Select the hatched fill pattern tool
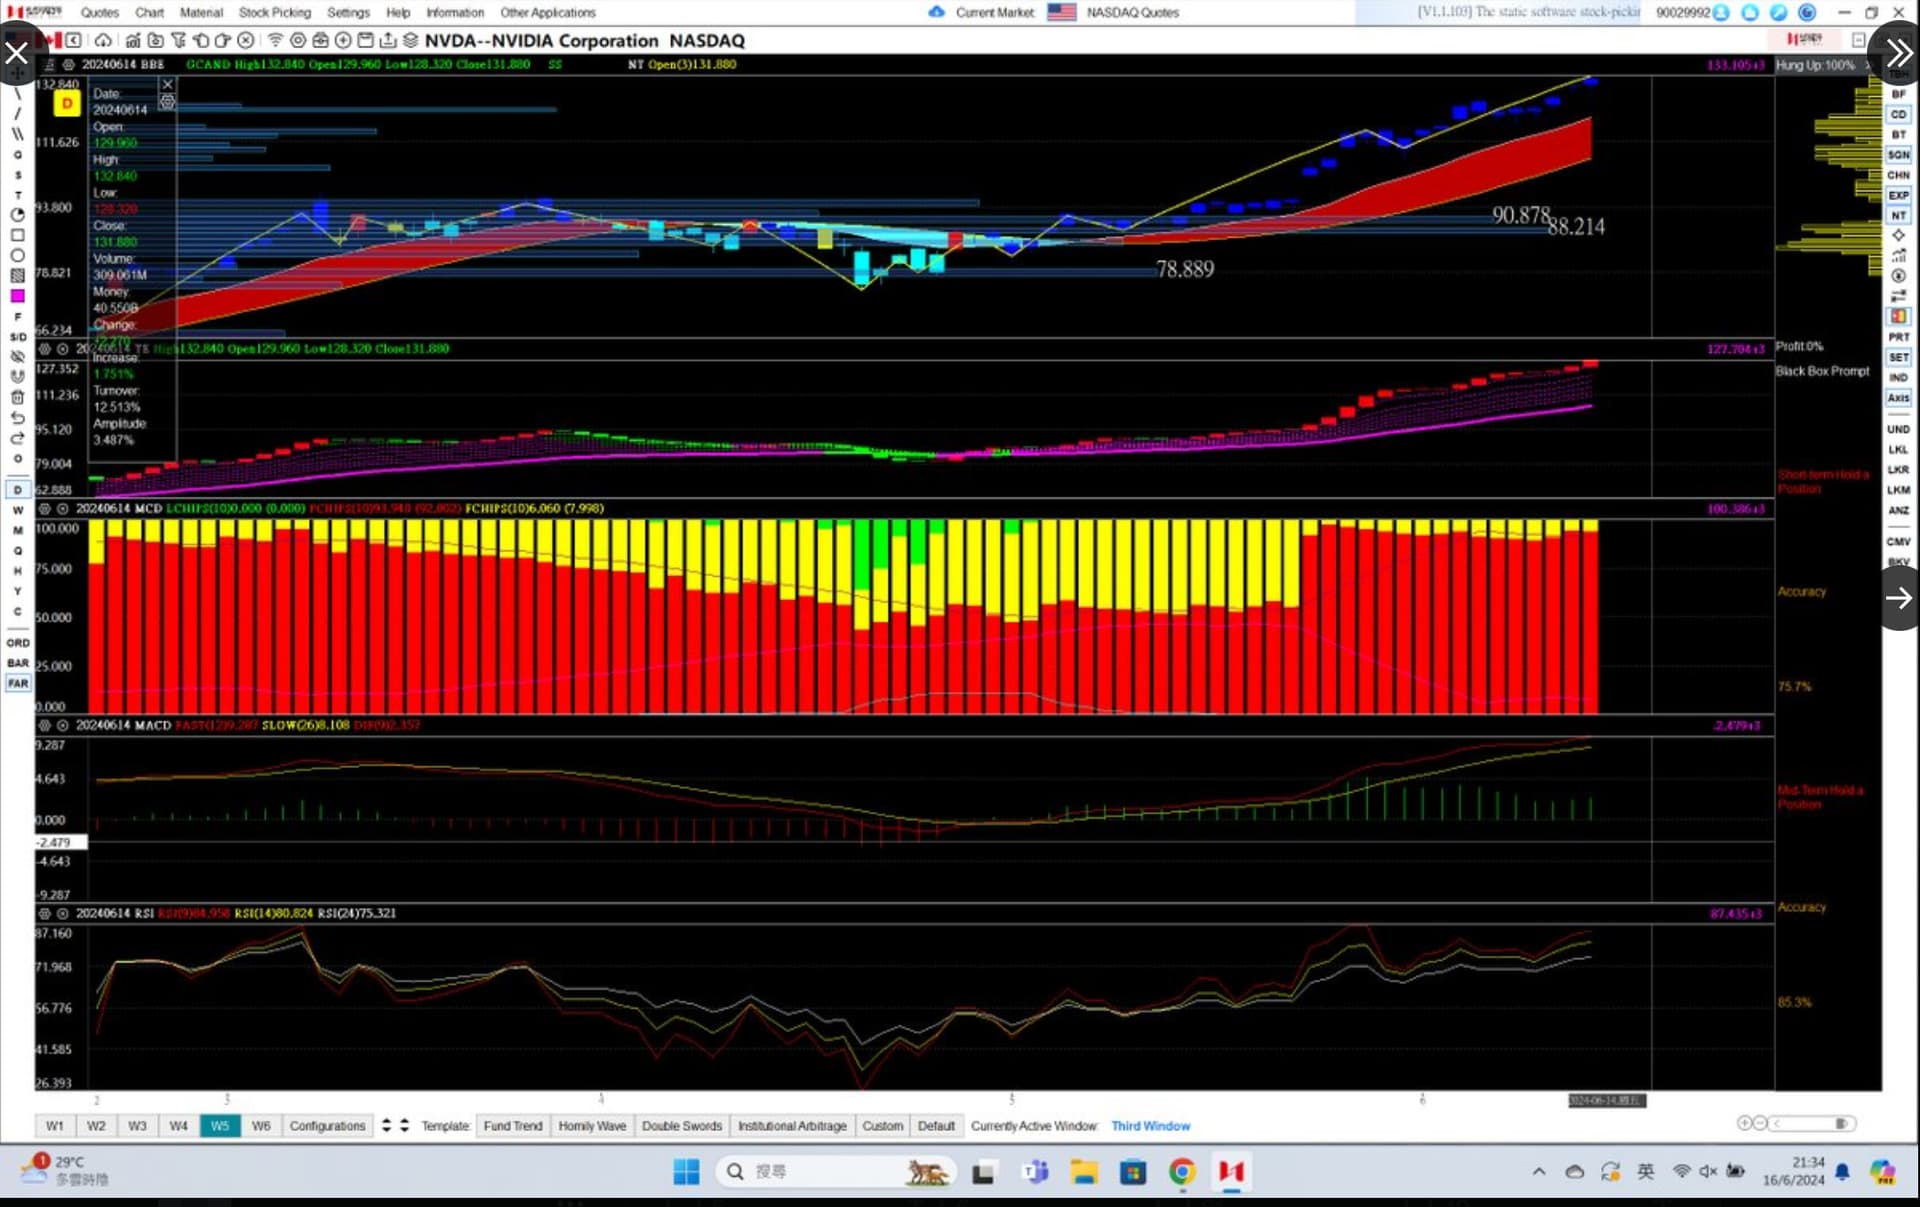Image resolution: width=1920 pixels, height=1207 pixels. [17, 275]
